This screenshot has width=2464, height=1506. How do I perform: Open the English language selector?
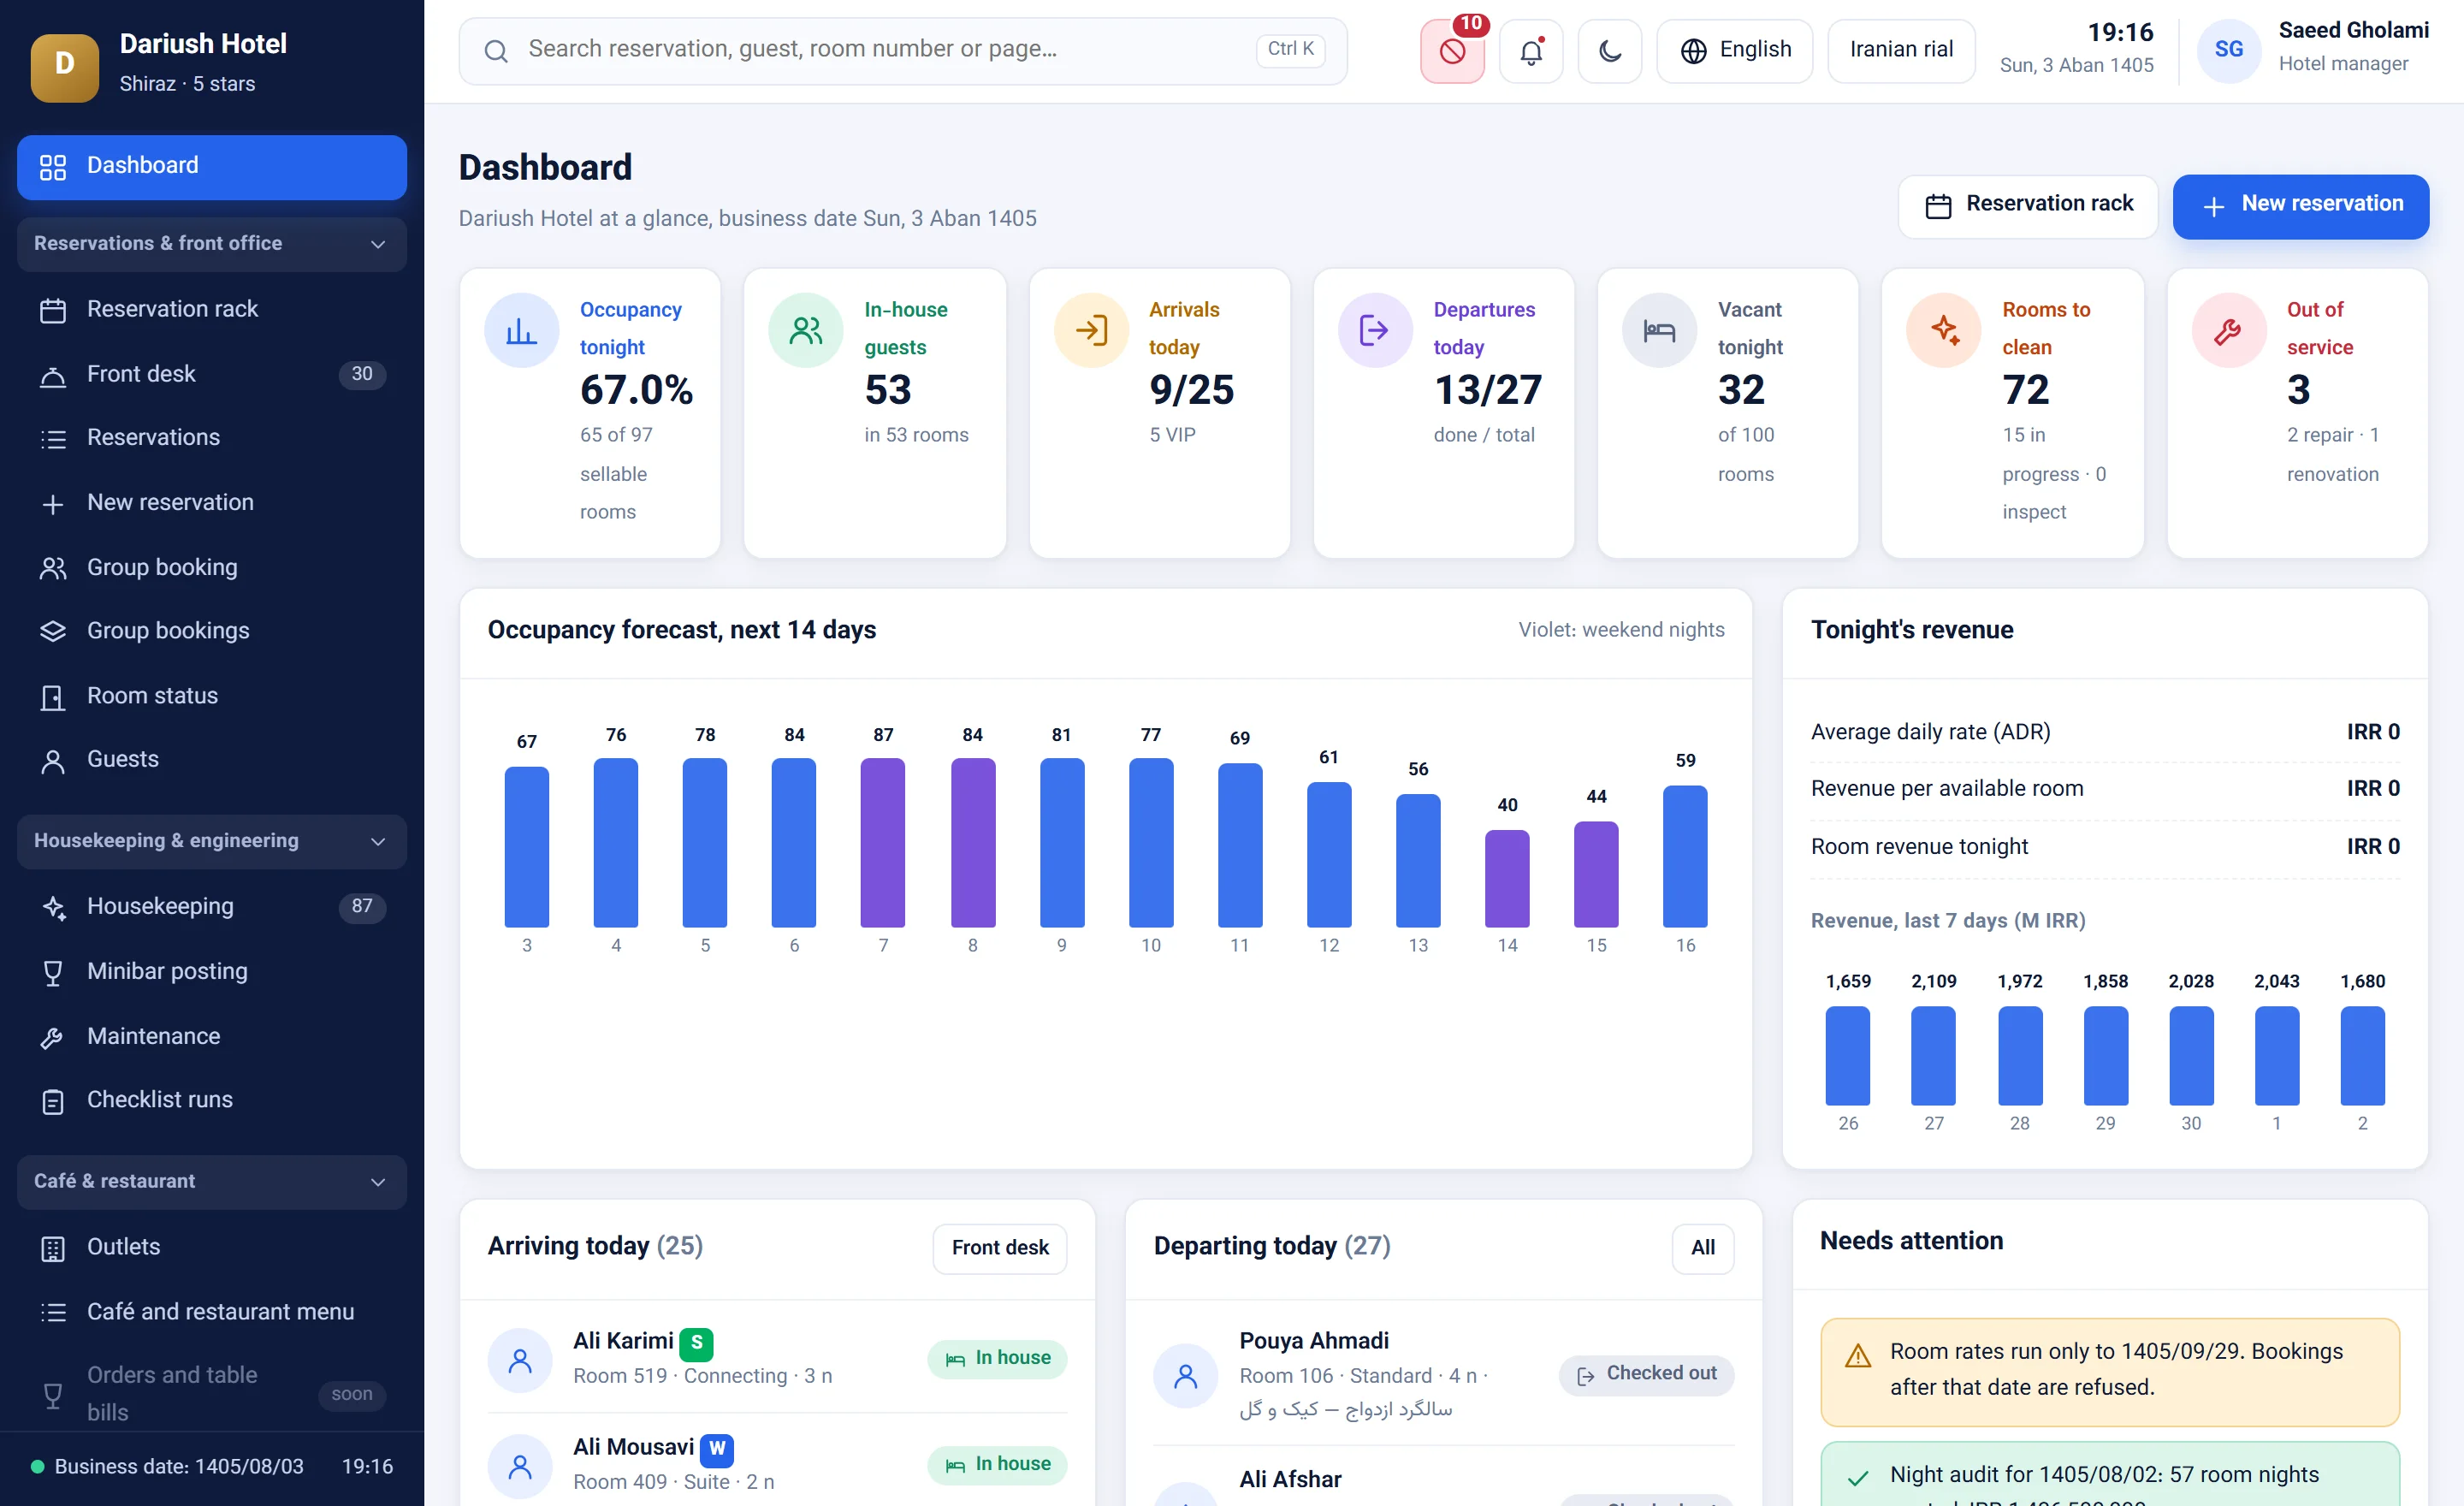(1734, 51)
